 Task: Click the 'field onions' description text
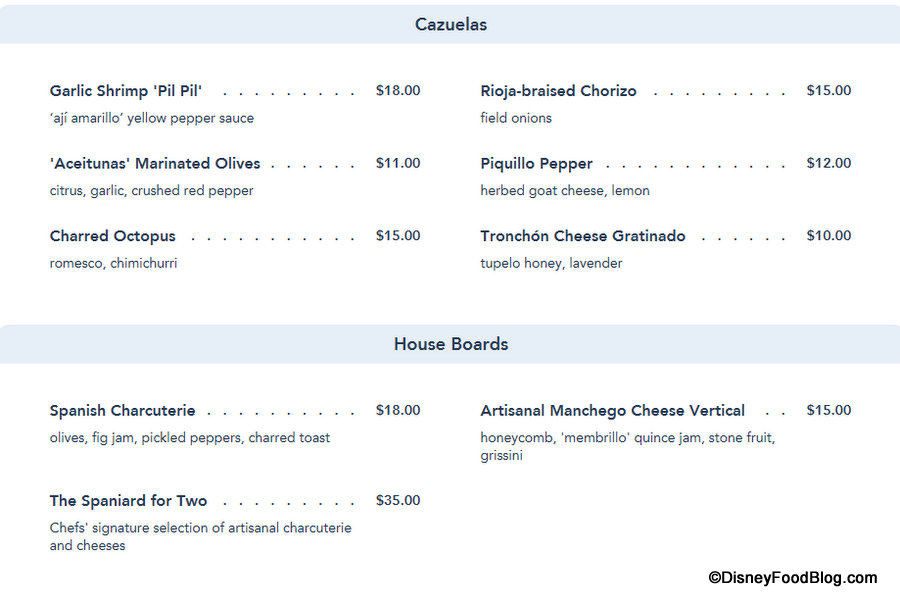pos(516,118)
